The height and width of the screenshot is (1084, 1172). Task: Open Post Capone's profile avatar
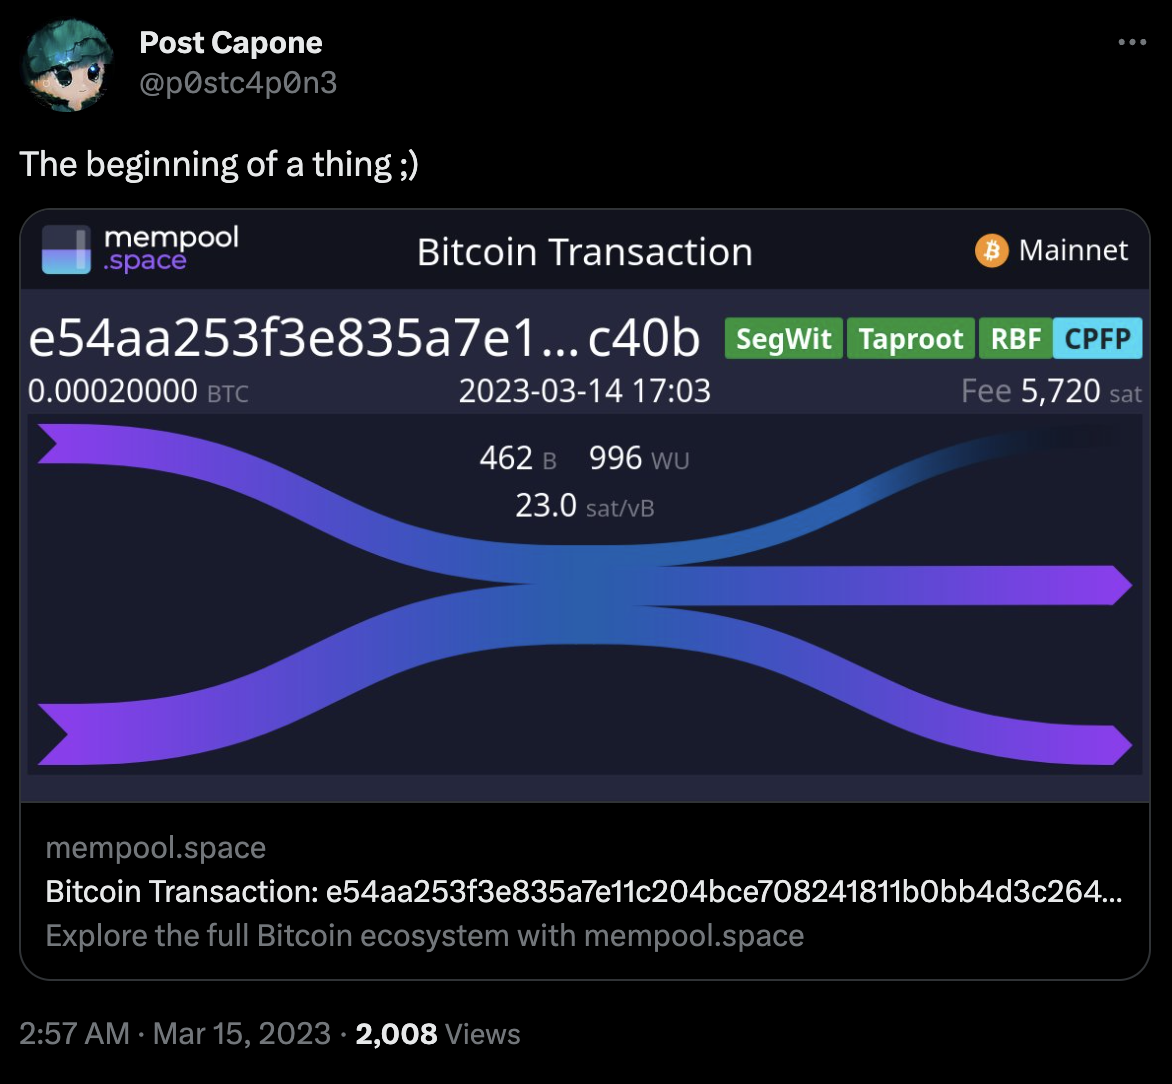coord(65,62)
